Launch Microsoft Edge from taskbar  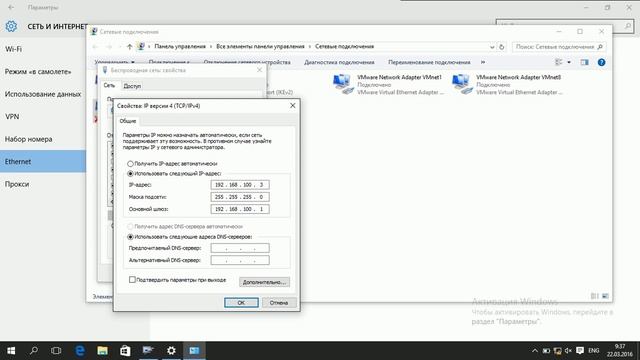tap(80, 351)
